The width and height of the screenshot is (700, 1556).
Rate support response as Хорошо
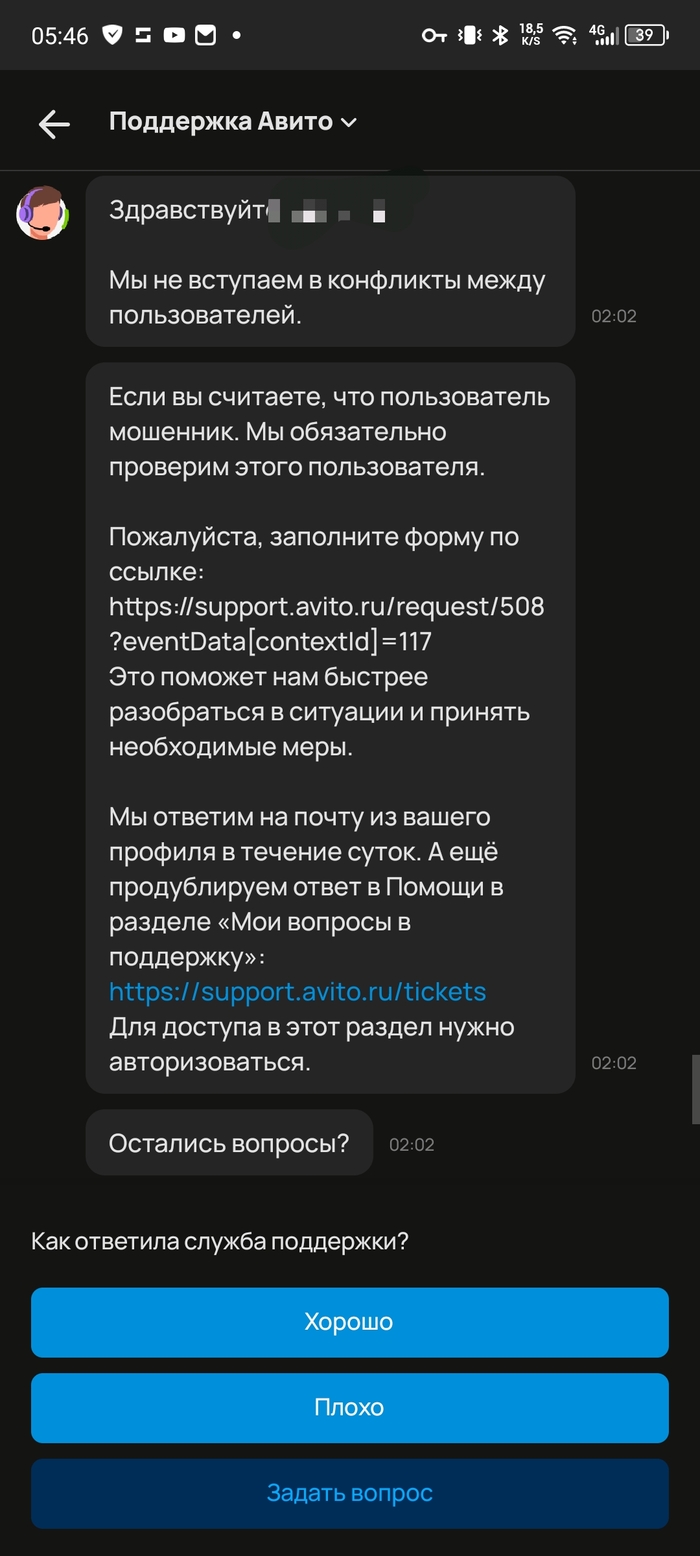(349, 1322)
